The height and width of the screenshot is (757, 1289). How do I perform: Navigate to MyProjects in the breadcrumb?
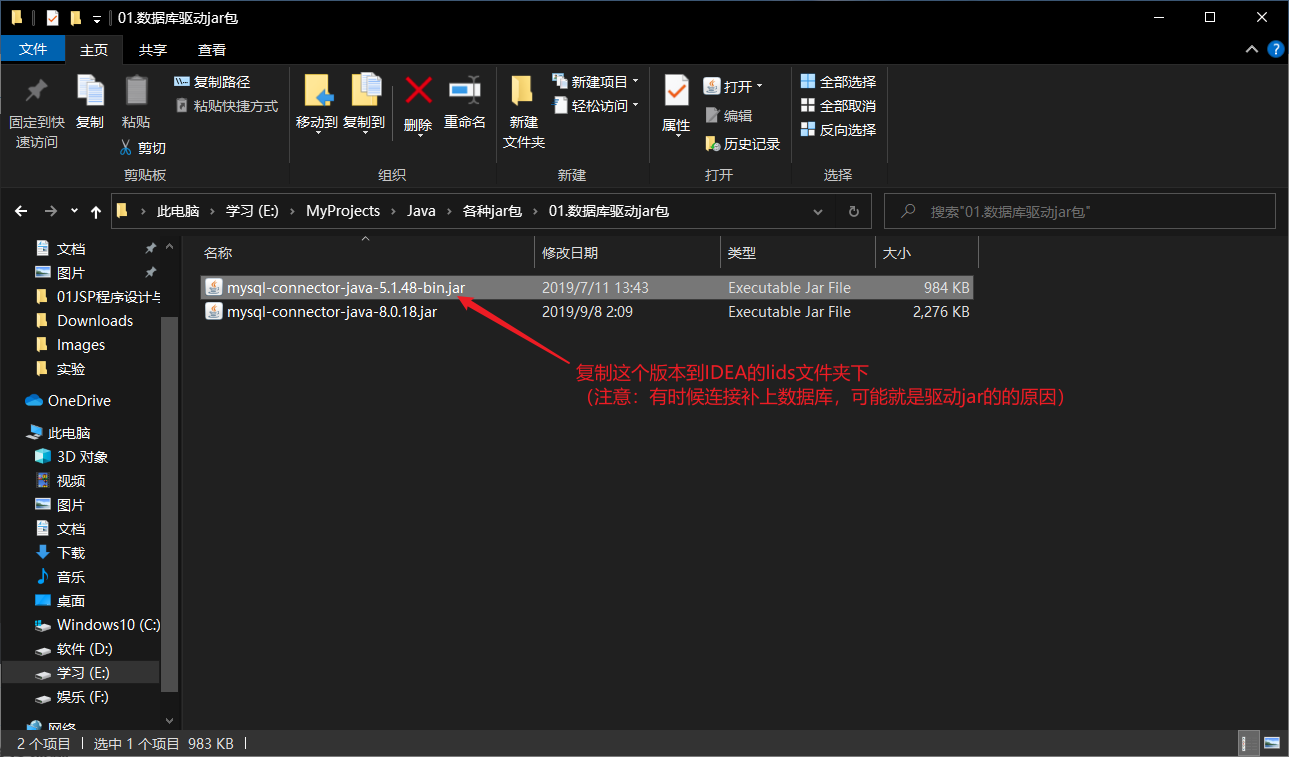point(342,211)
